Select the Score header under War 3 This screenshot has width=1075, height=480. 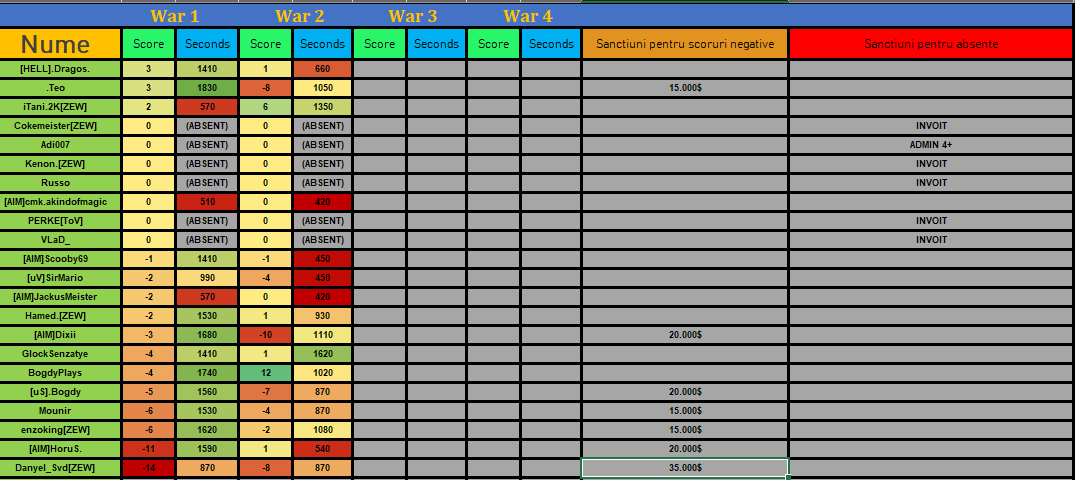pyautogui.click(x=380, y=44)
